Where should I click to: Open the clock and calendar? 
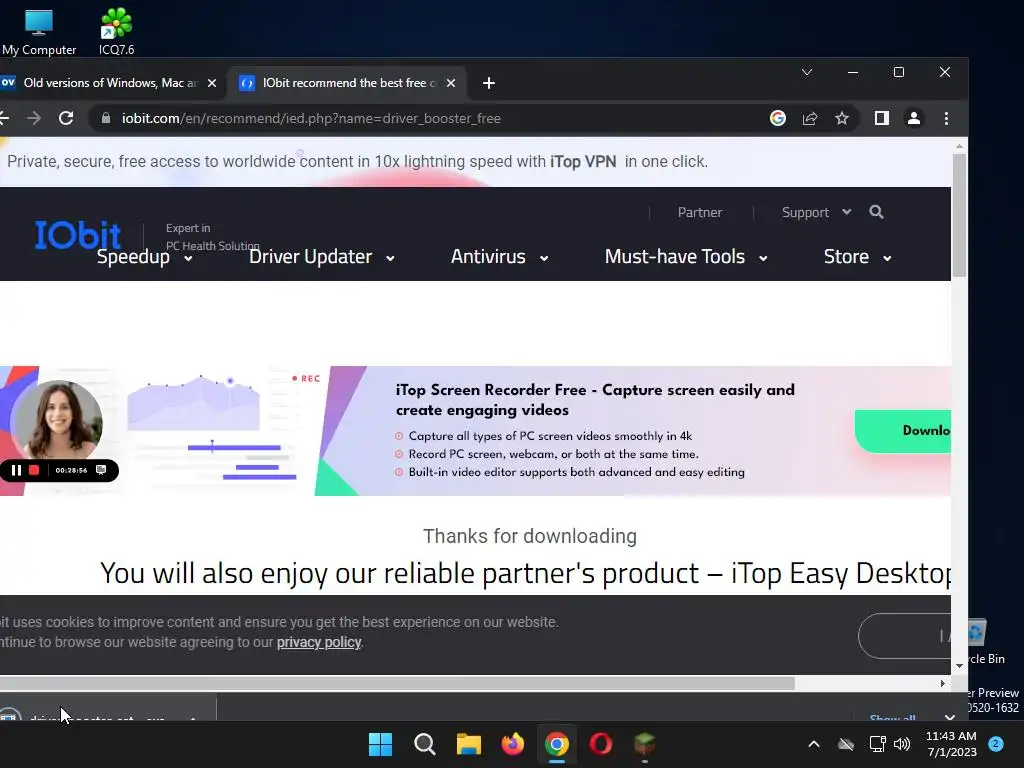[951, 744]
